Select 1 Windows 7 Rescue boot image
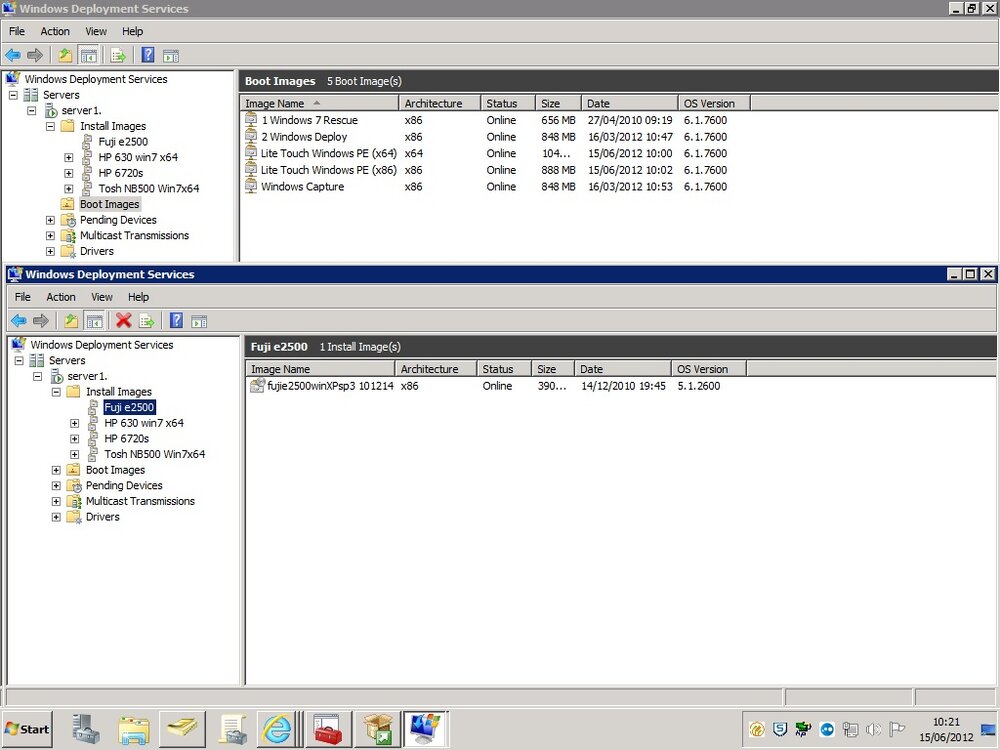Viewport: 1000px width, 750px height. [x=309, y=120]
